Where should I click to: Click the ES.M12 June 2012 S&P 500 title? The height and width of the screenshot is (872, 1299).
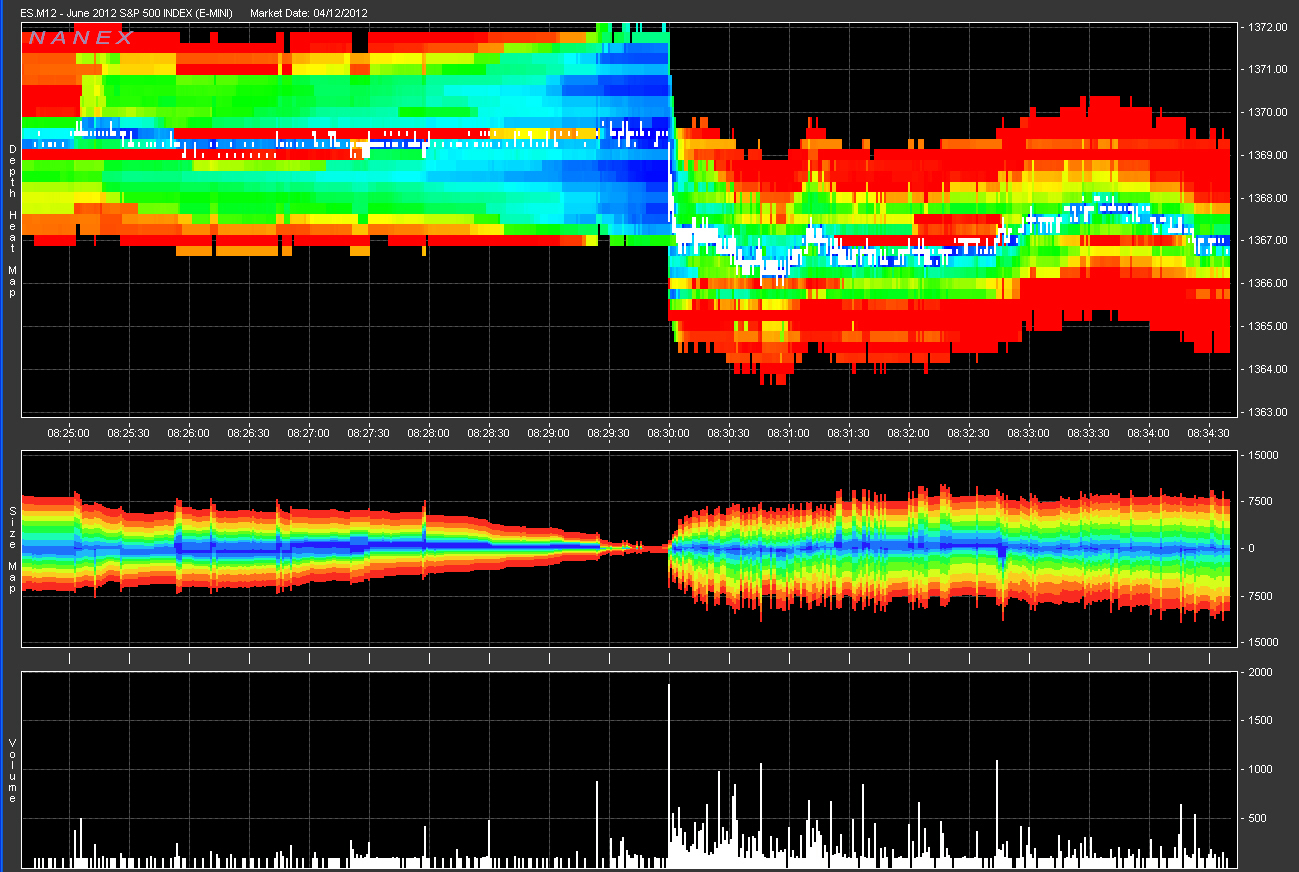click(127, 13)
